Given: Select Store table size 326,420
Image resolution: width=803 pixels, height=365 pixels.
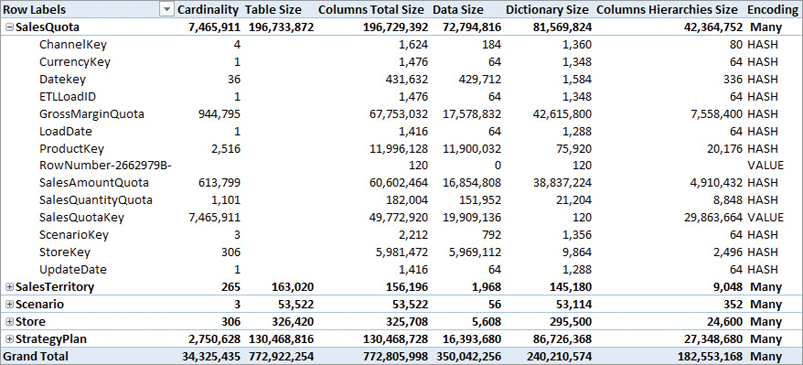Looking at the screenshot, I should pos(294,322).
